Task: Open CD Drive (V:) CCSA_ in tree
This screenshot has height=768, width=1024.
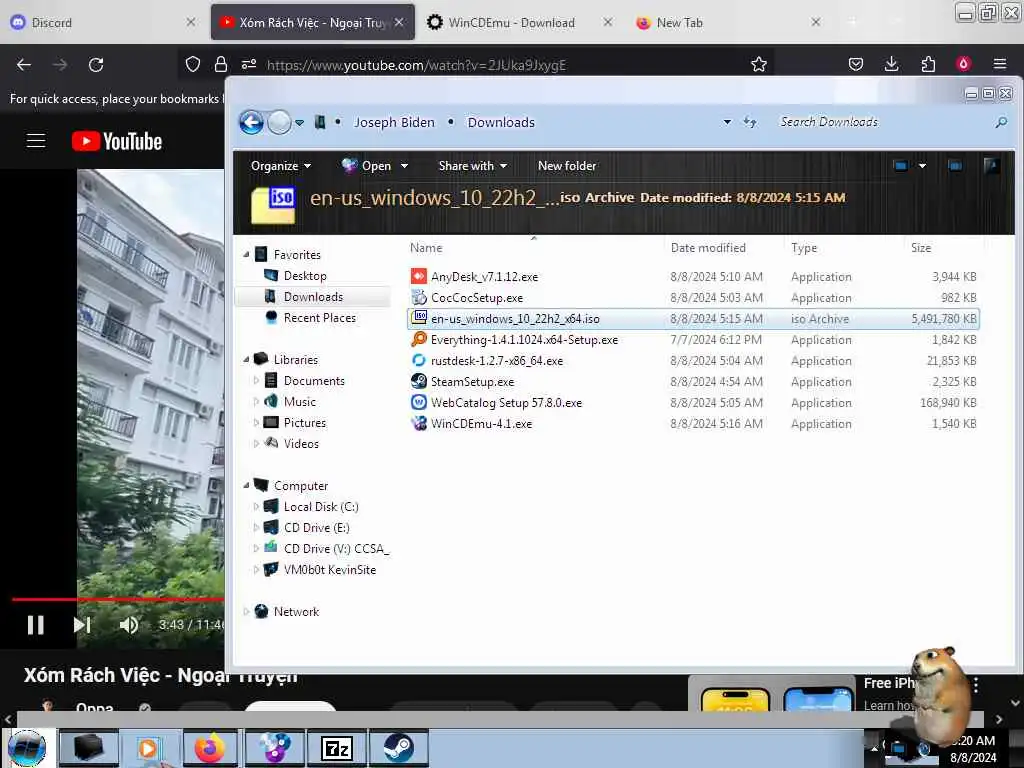Action: 336,549
